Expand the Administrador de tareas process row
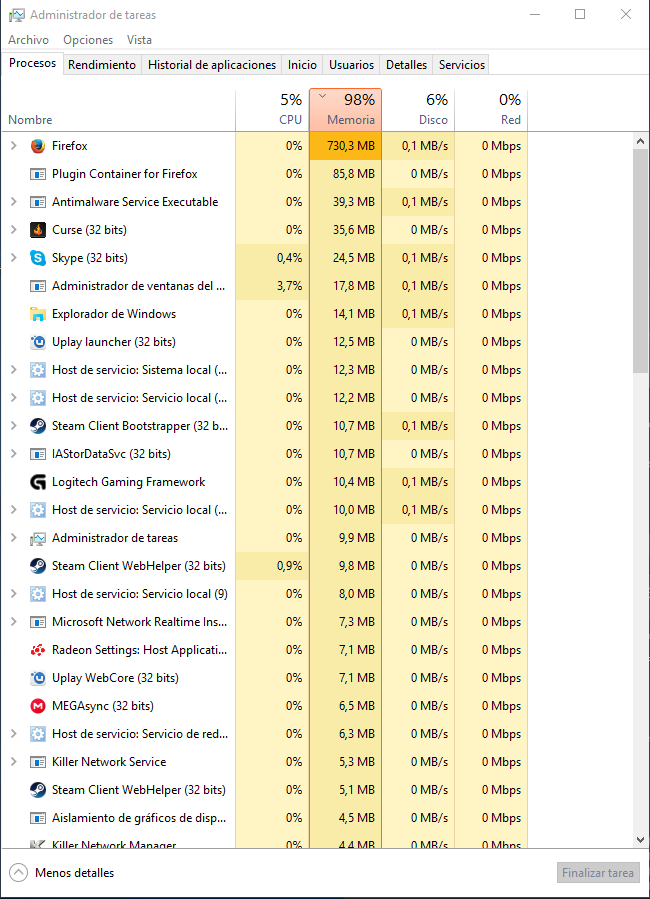650x899 pixels. pyautogui.click(x=14, y=538)
